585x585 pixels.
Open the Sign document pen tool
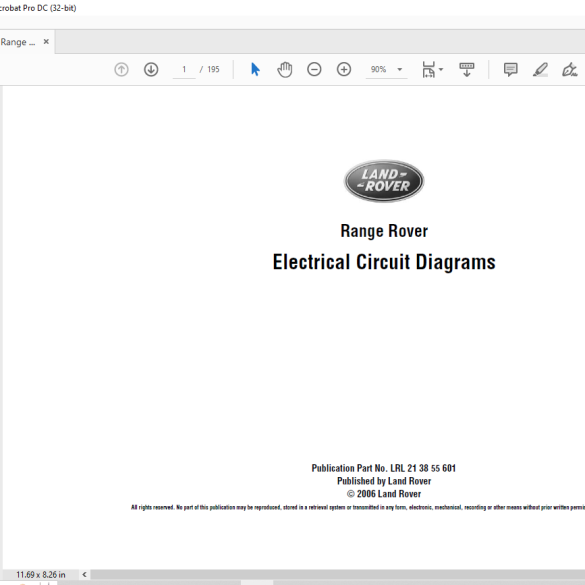(x=569, y=69)
